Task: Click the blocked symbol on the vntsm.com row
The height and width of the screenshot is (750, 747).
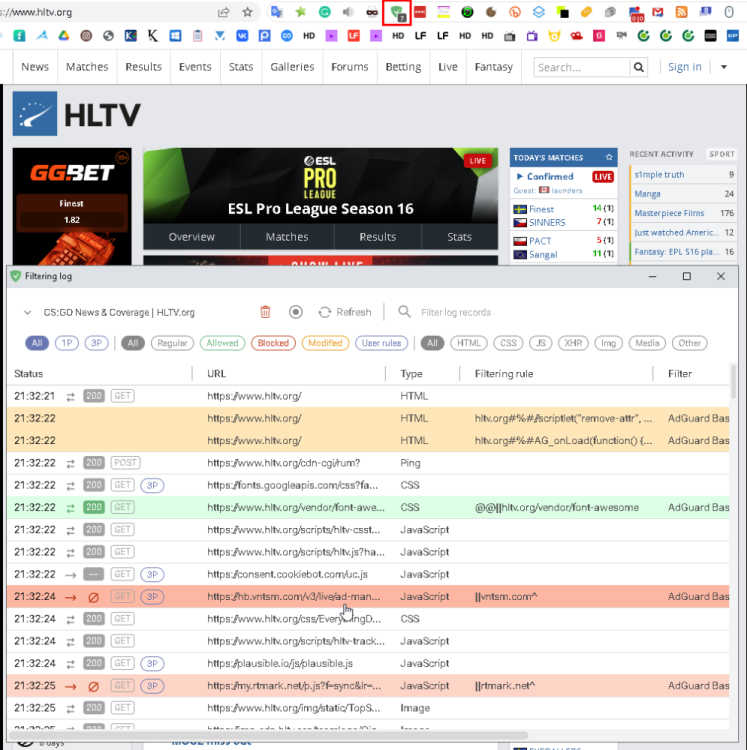Action: click(x=94, y=597)
